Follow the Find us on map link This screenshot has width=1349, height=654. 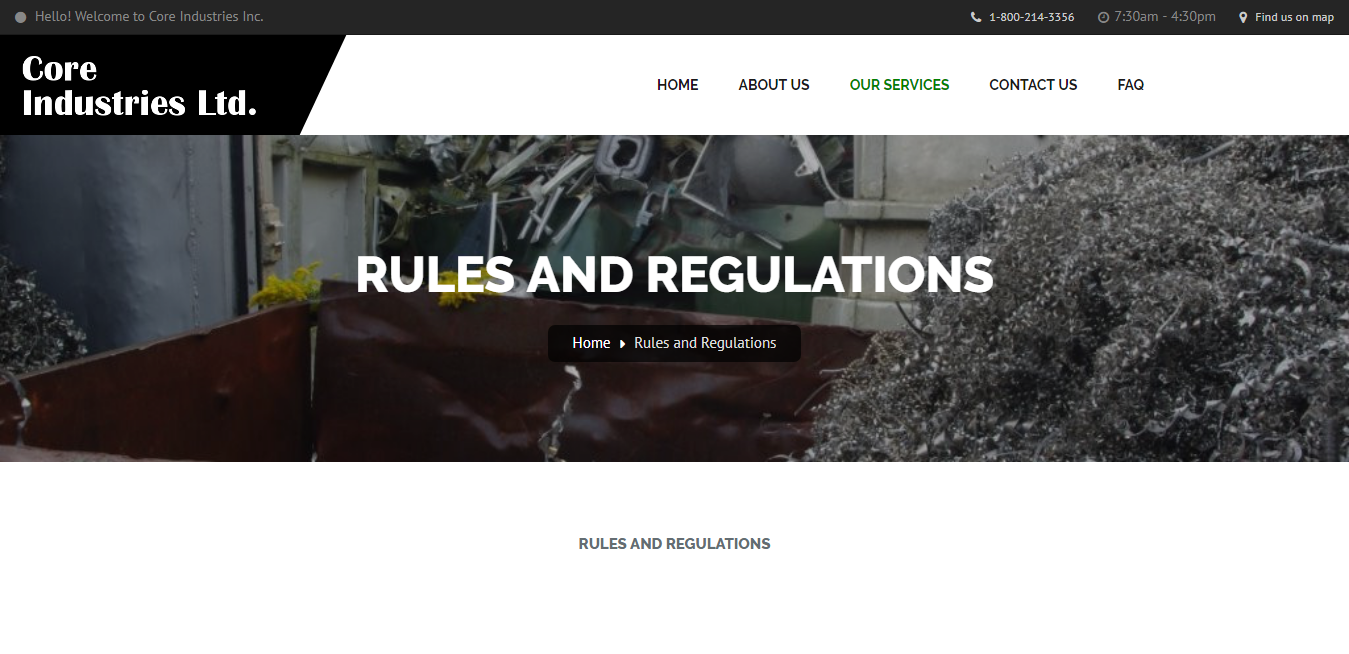[x=1294, y=17]
